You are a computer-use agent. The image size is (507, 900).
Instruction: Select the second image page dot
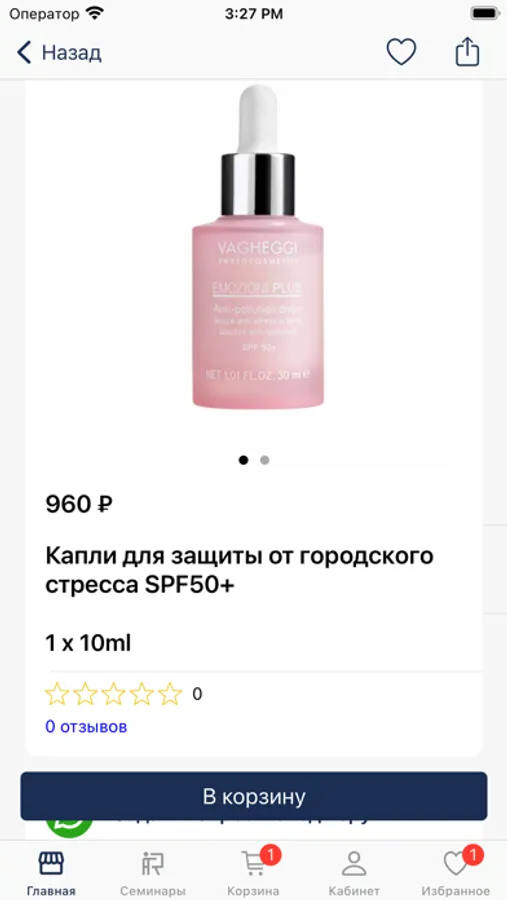[264, 460]
